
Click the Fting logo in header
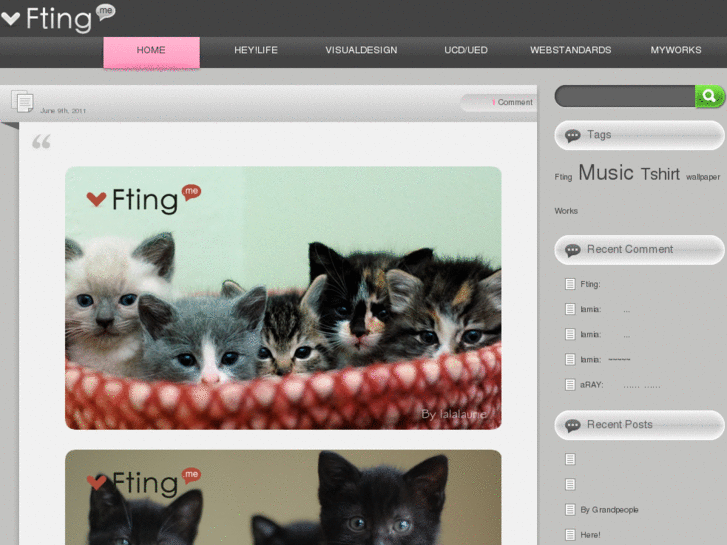click(58, 18)
